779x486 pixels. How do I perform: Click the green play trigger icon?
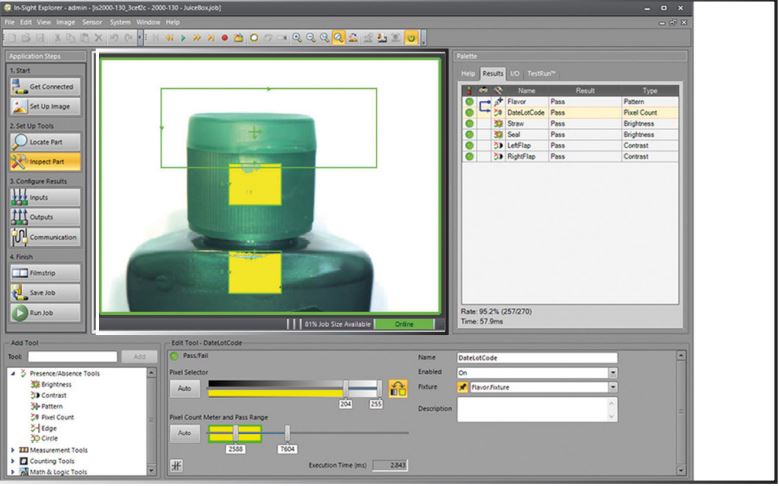(183, 38)
